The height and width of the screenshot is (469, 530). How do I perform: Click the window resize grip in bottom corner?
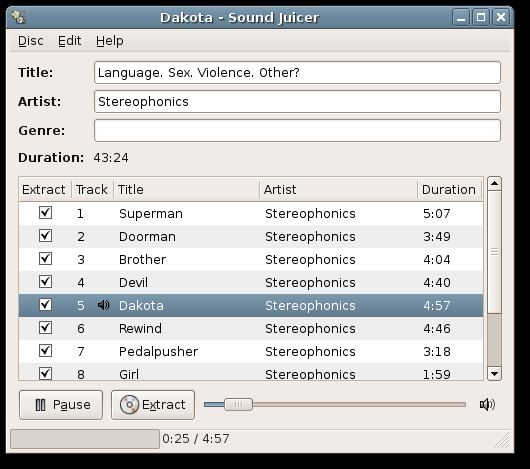[x=503, y=441]
